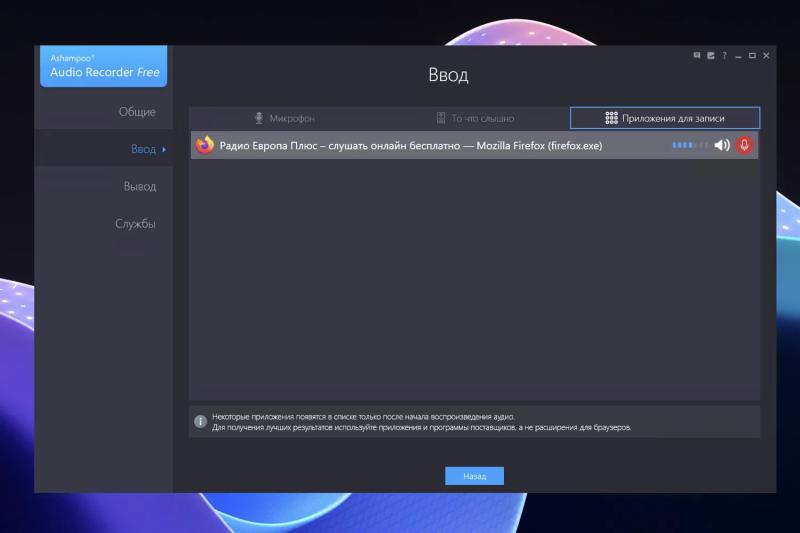The width and height of the screenshot is (800, 533).
Task: Minimize the Audio Recorder window
Action: point(738,56)
